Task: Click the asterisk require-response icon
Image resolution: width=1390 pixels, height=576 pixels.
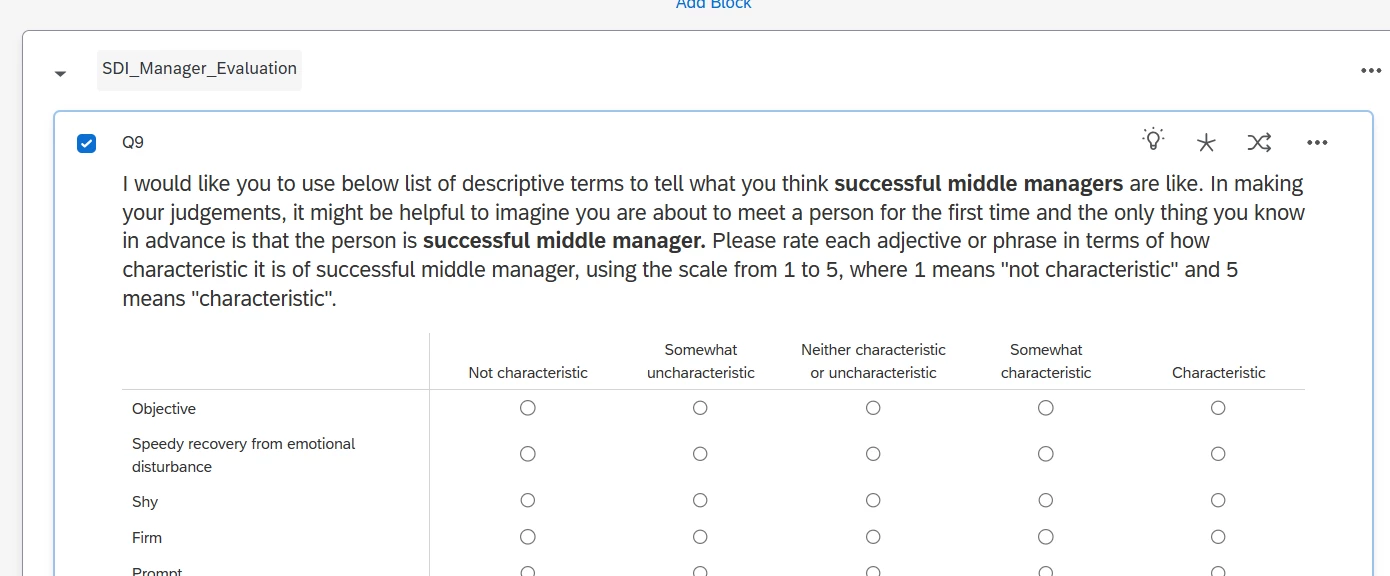Action: pos(1206,143)
